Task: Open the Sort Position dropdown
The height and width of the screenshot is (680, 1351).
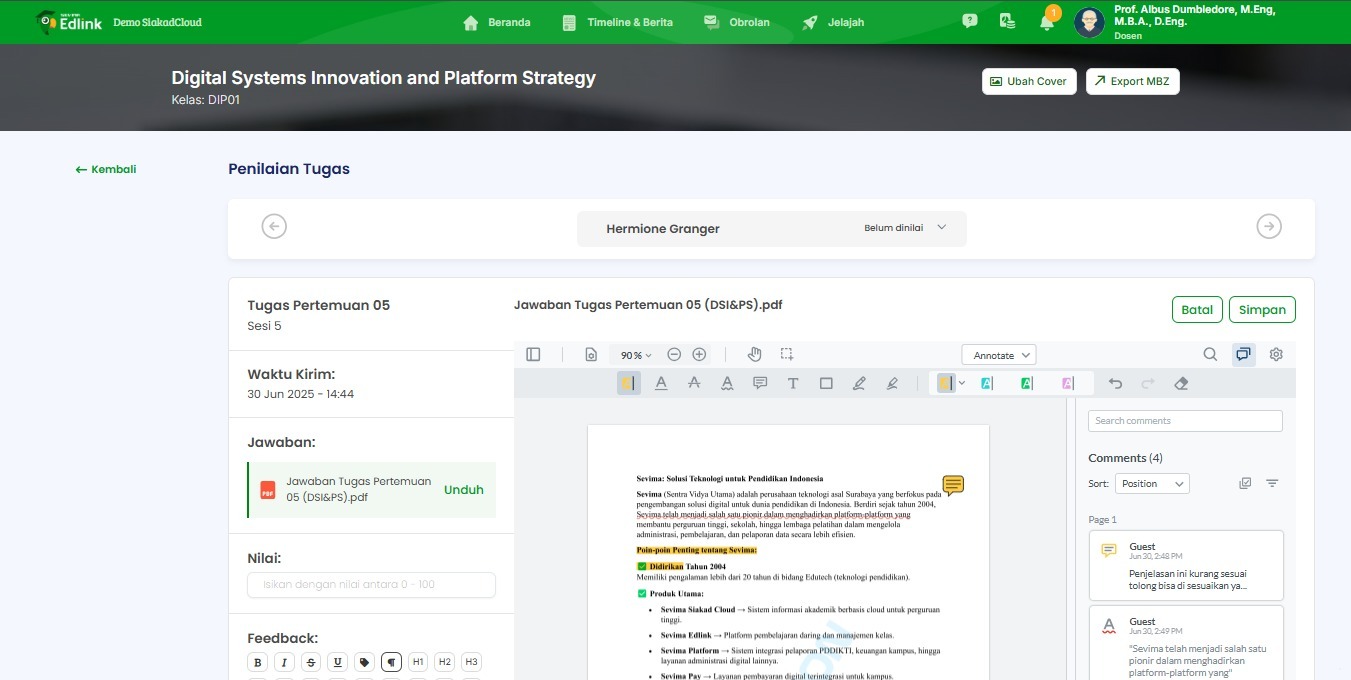Action: tap(1152, 484)
